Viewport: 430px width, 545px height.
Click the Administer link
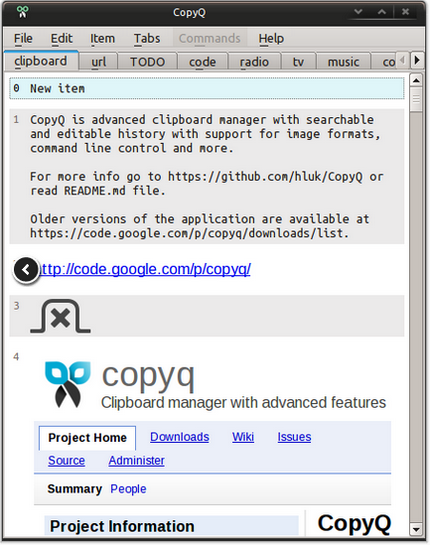click(x=136, y=461)
